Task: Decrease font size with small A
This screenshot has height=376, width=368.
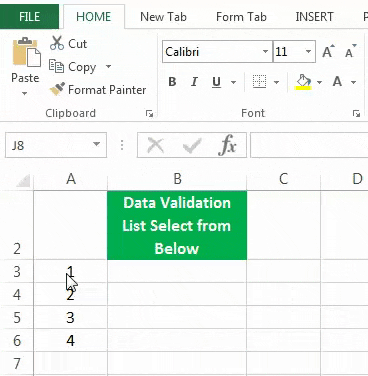Action: pos(351,52)
